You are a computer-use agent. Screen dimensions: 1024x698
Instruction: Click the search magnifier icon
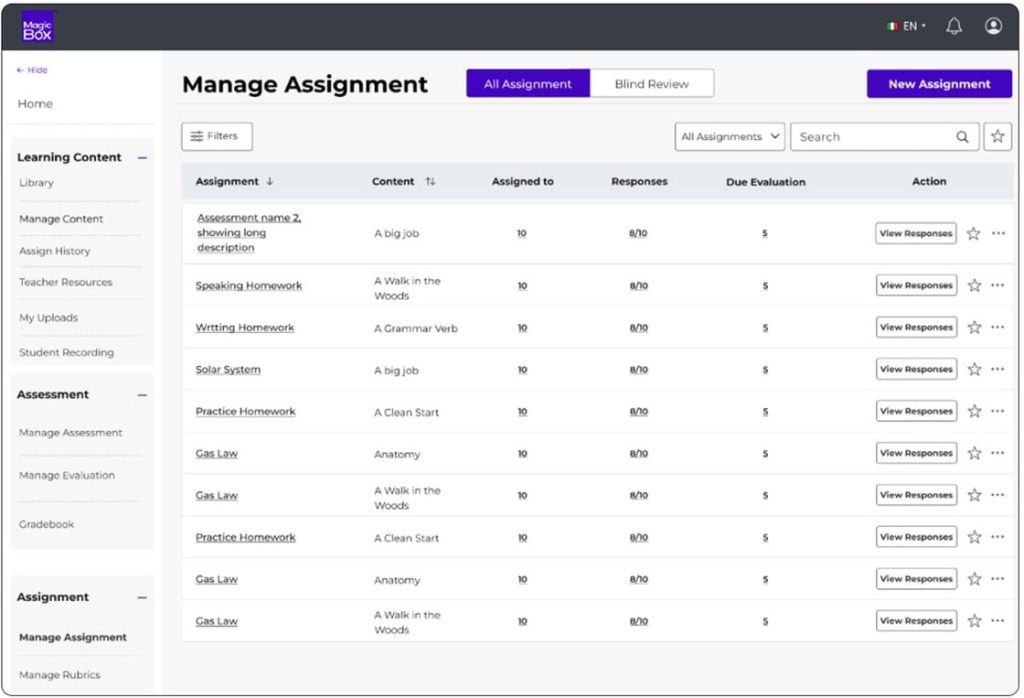point(962,137)
